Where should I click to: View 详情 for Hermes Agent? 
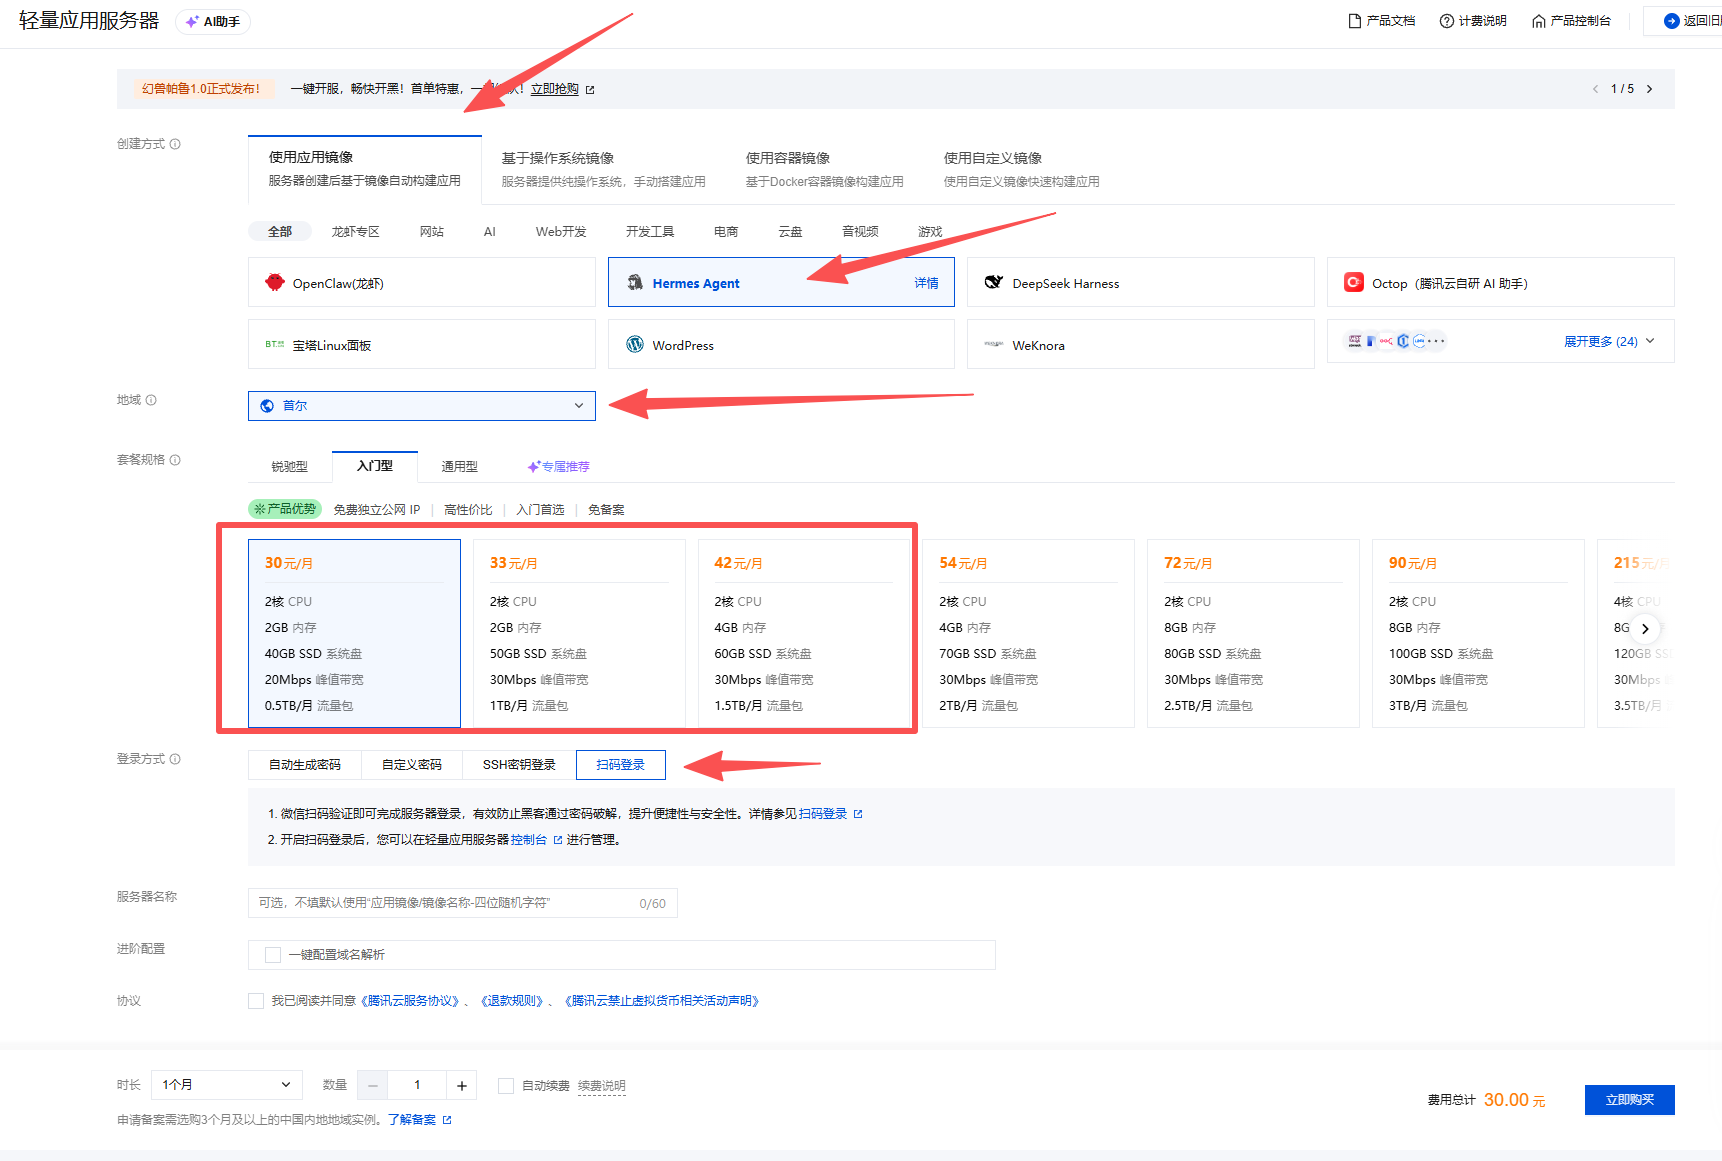point(926,284)
